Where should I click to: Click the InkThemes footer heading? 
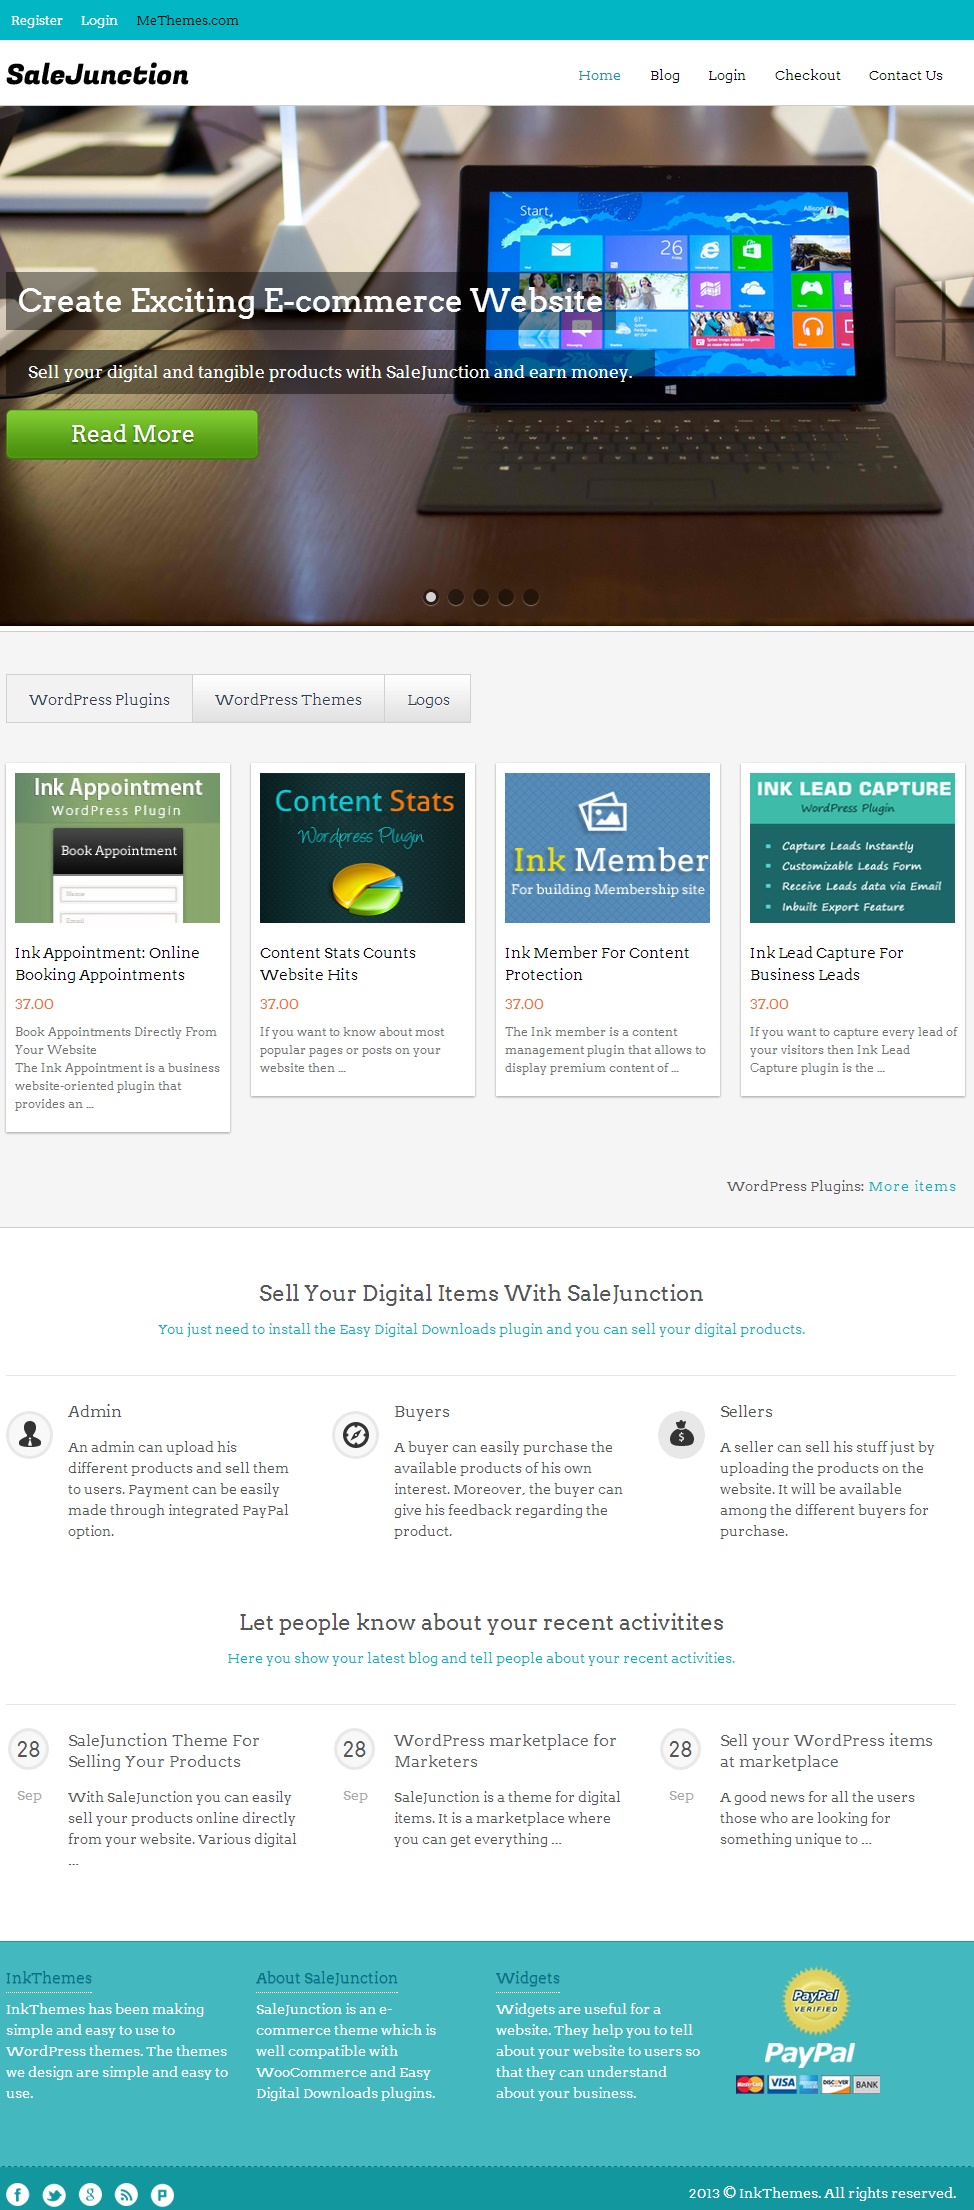point(49,1978)
